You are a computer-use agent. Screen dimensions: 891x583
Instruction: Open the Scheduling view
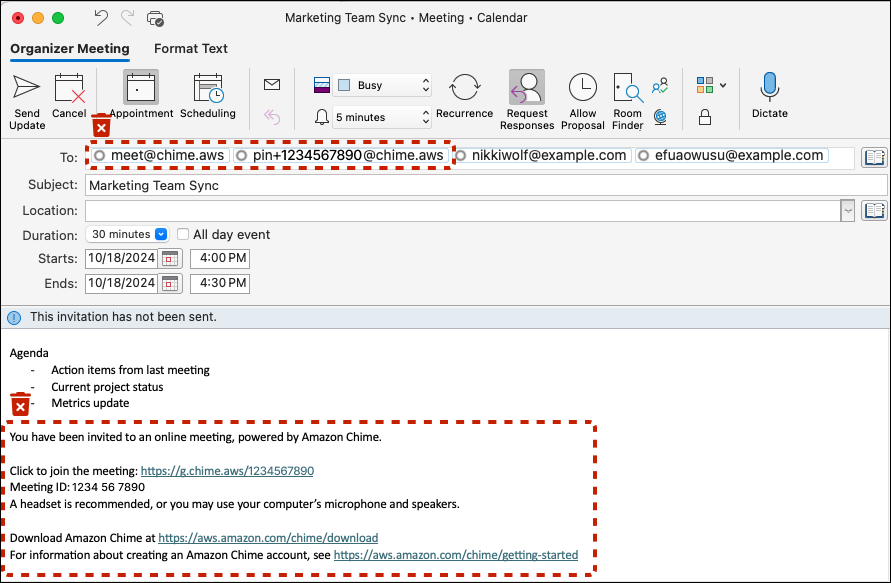coord(207,90)
